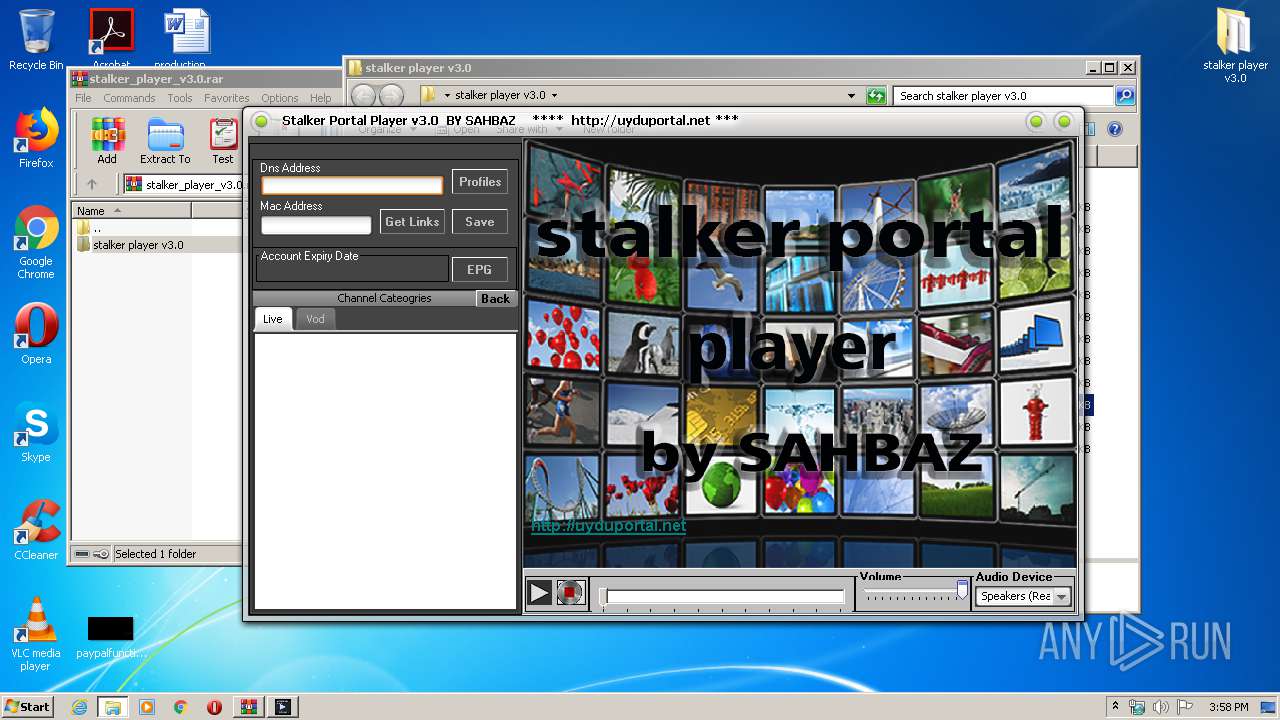Image resolution: width=1280 pixels, height=720 pixels.
Task: Click the Explorer search box
Action: pyautogui.click(x=1003, y=96)
